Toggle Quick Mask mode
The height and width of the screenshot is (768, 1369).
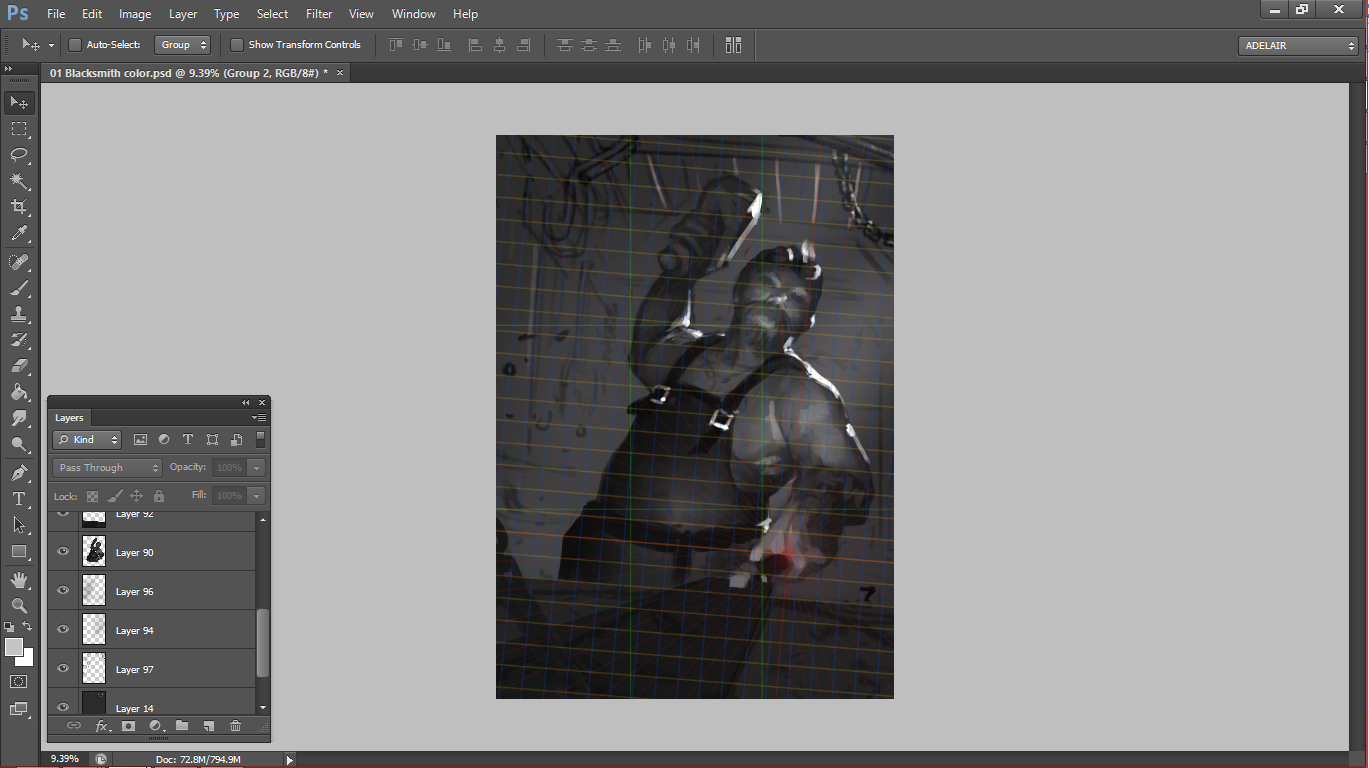(x=19, y=682)
